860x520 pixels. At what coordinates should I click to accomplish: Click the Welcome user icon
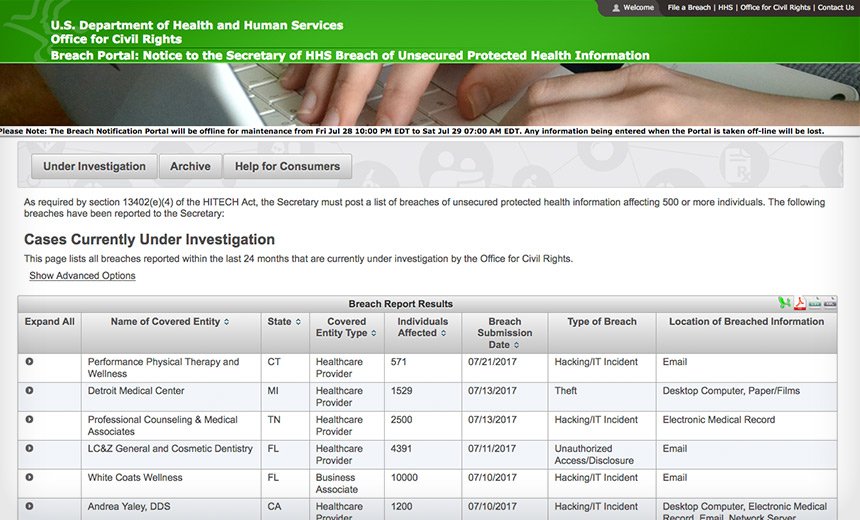tap(616, 8)
